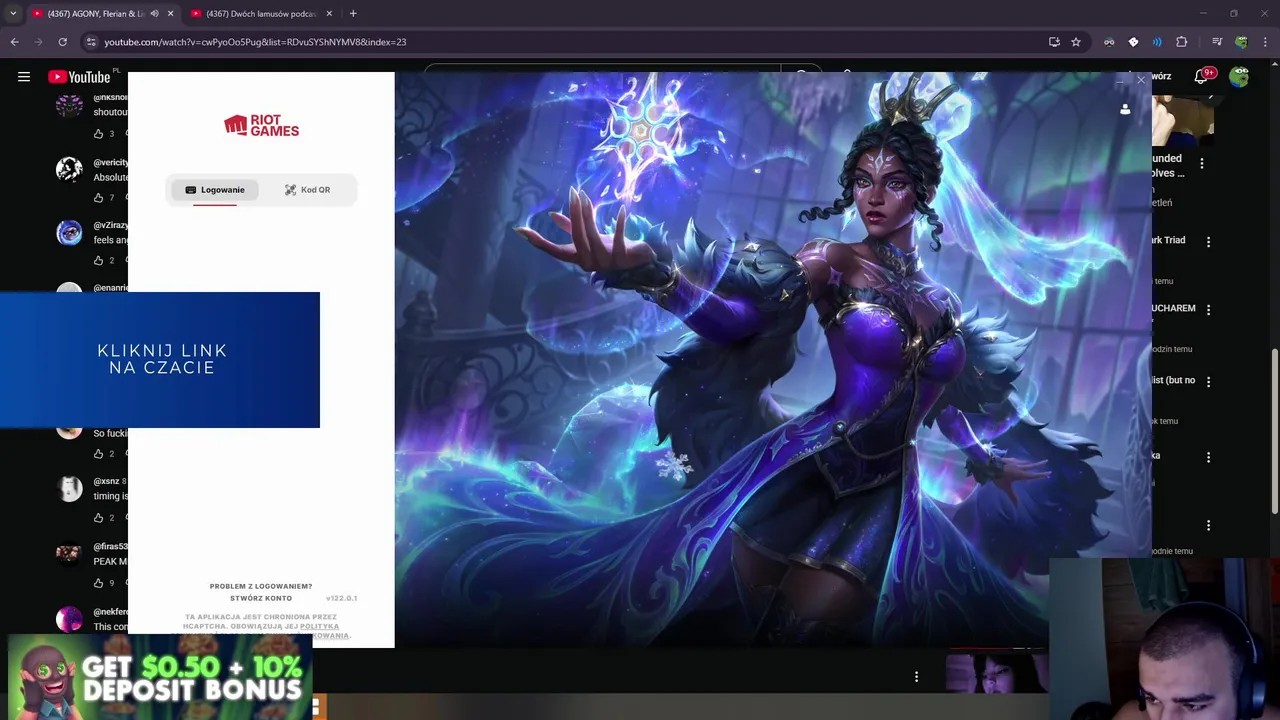The image size is (1280, 720).
Task: Close the Dwóch lamusów podcast tab
Action: click(x=329, y=14)
